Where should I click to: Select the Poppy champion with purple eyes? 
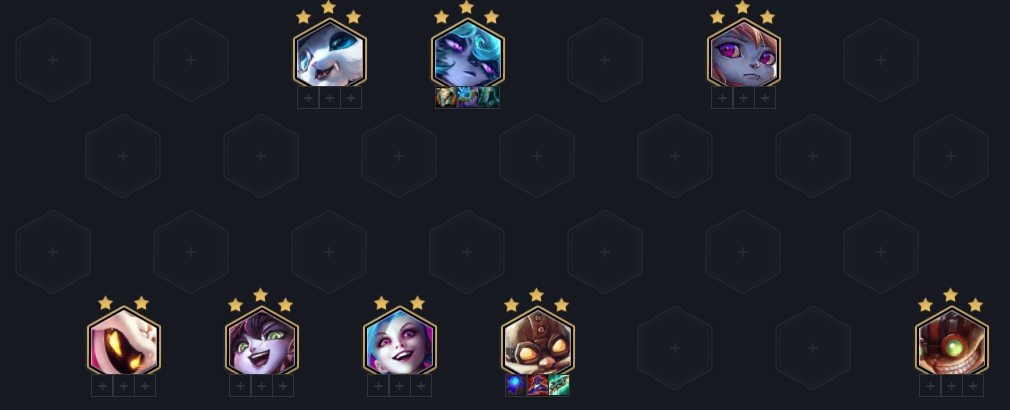point(743,53)
